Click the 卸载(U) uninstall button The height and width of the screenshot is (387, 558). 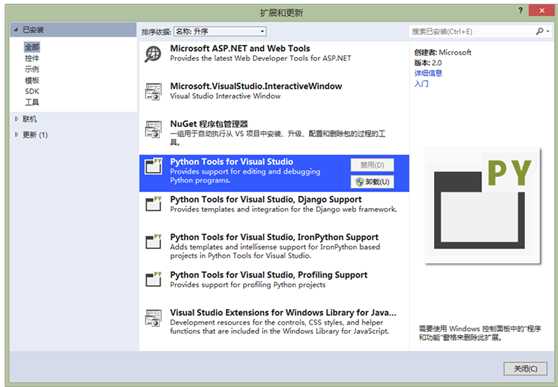pos(372,182)
